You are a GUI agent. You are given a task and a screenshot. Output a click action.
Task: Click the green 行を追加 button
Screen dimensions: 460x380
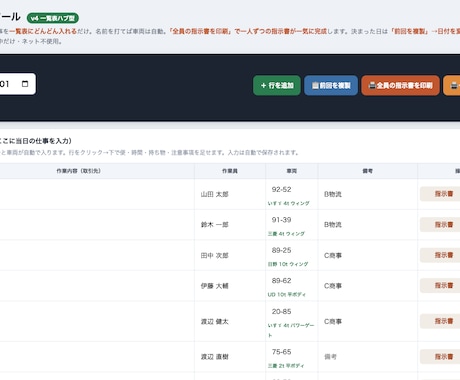[277, 86]
